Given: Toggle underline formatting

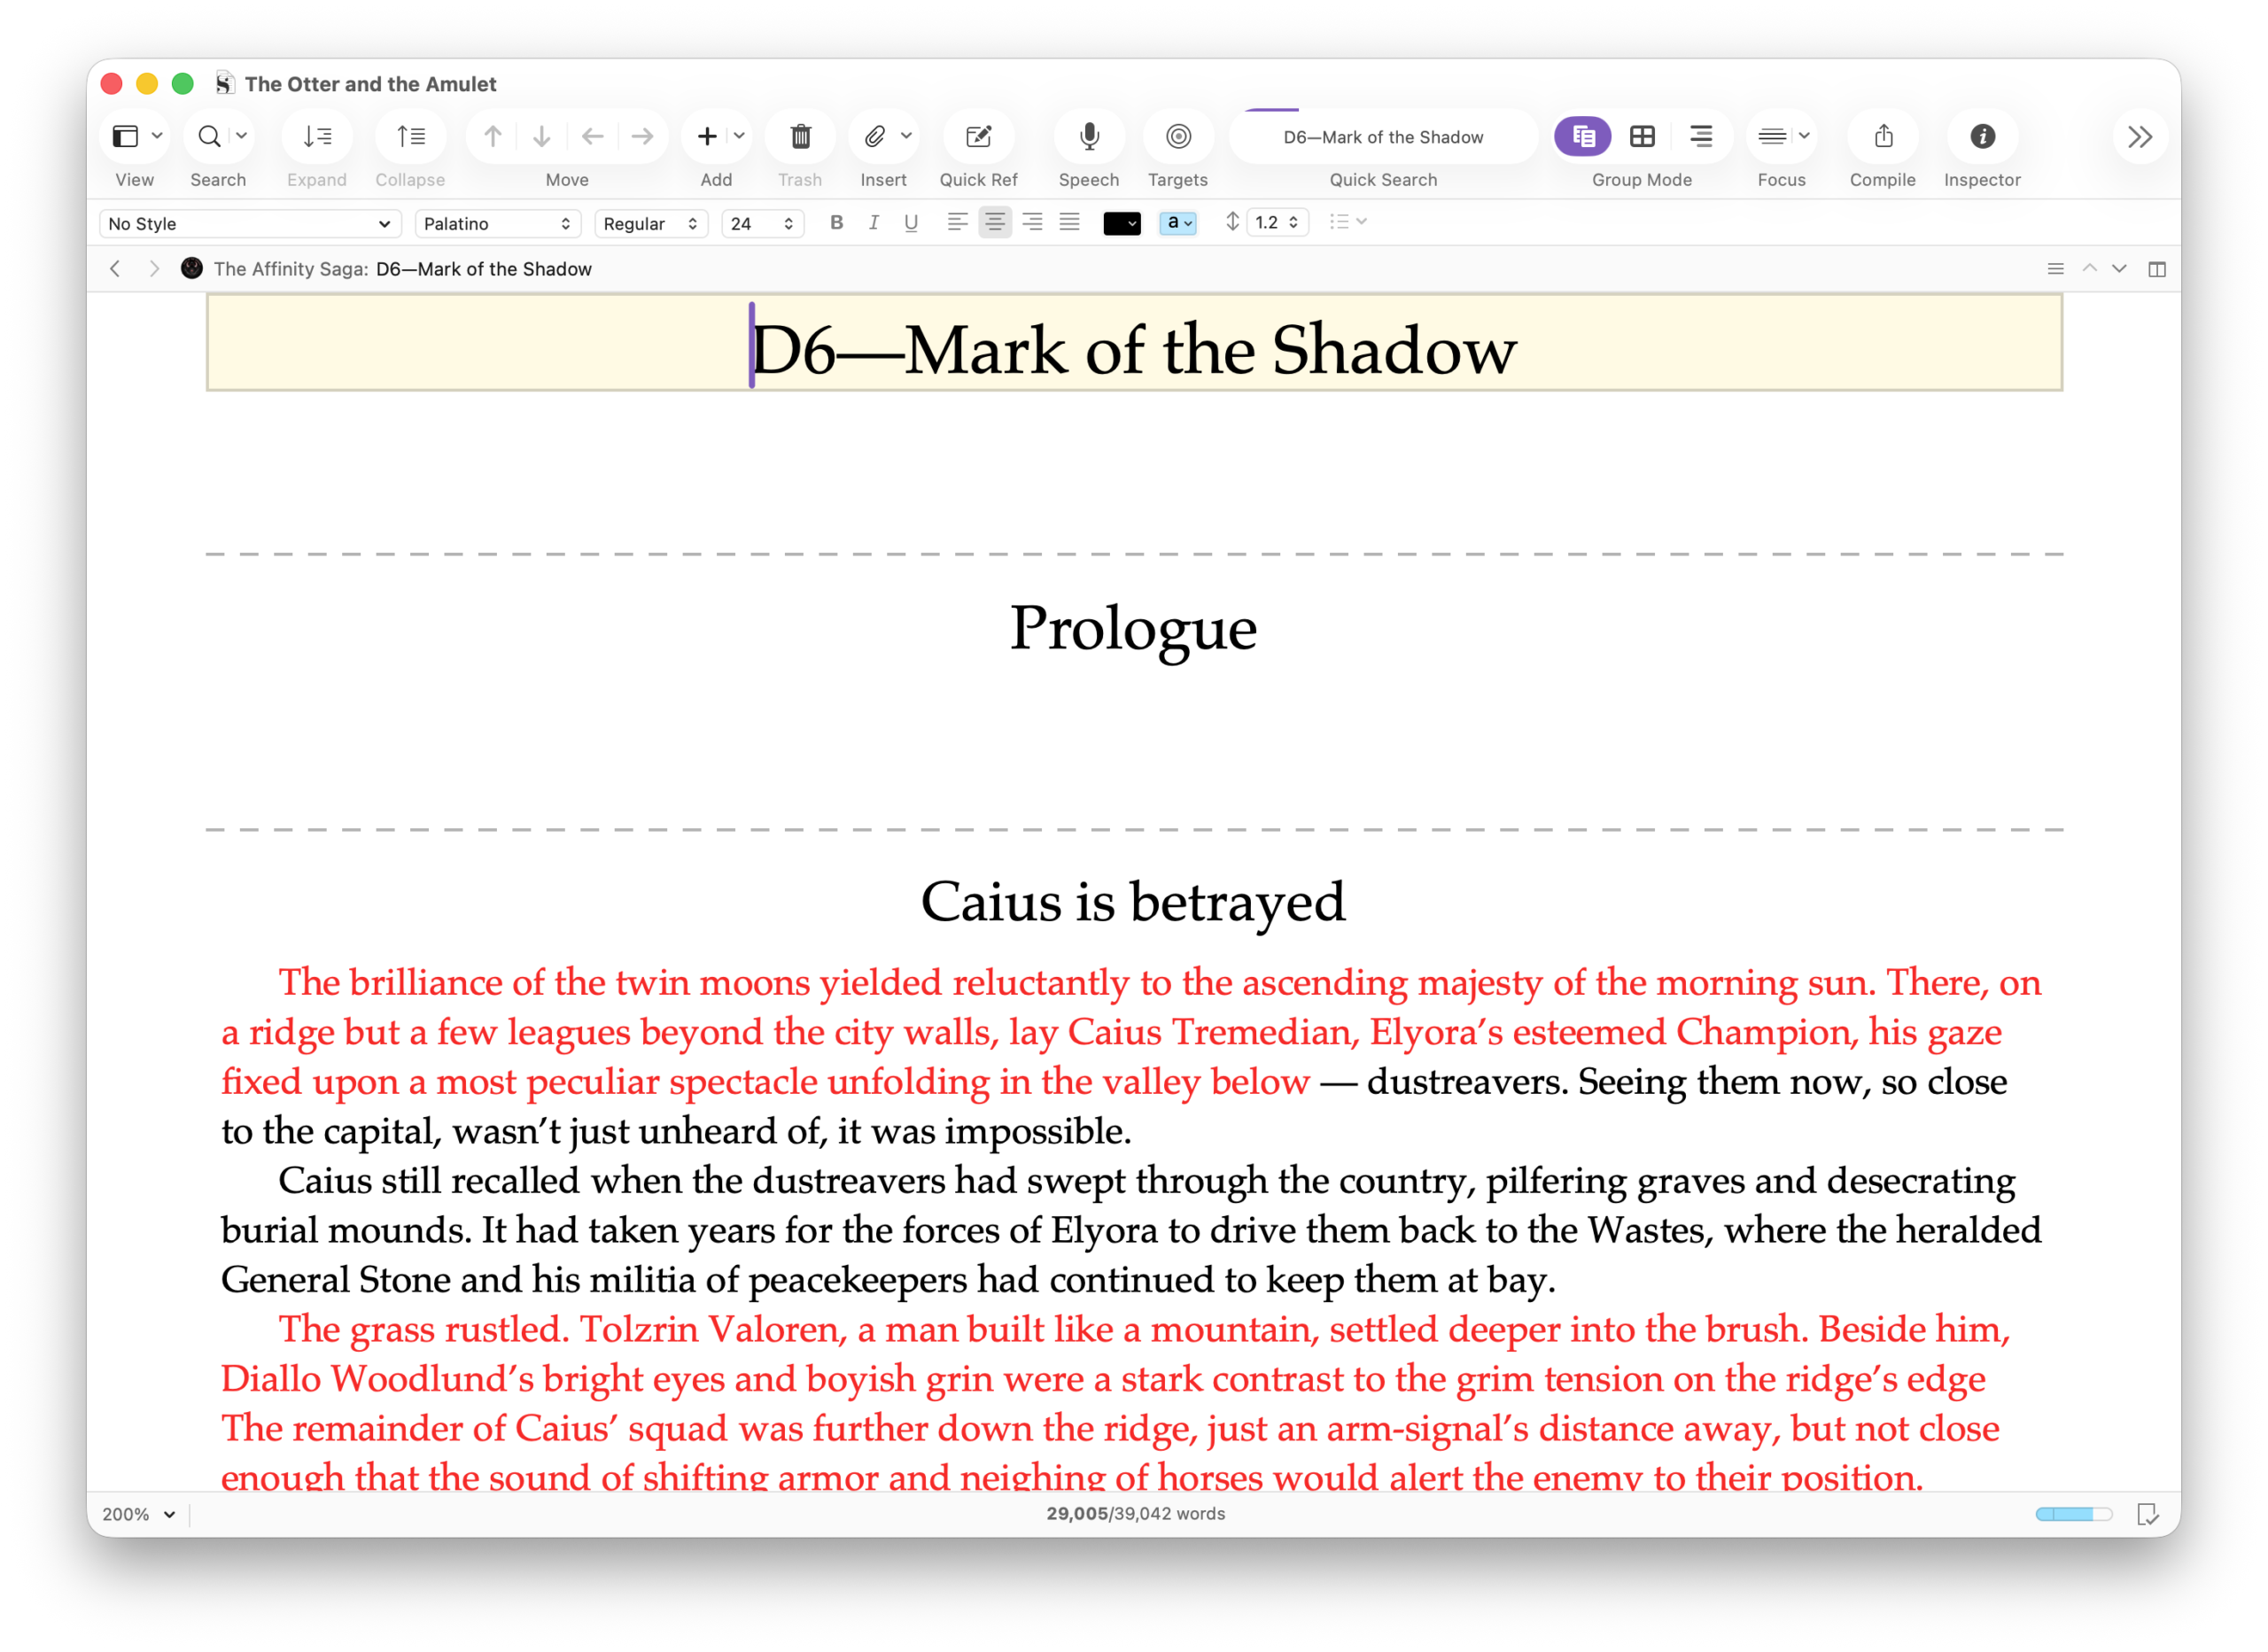Looking at the screenshot, I should [x=910, y=223].
